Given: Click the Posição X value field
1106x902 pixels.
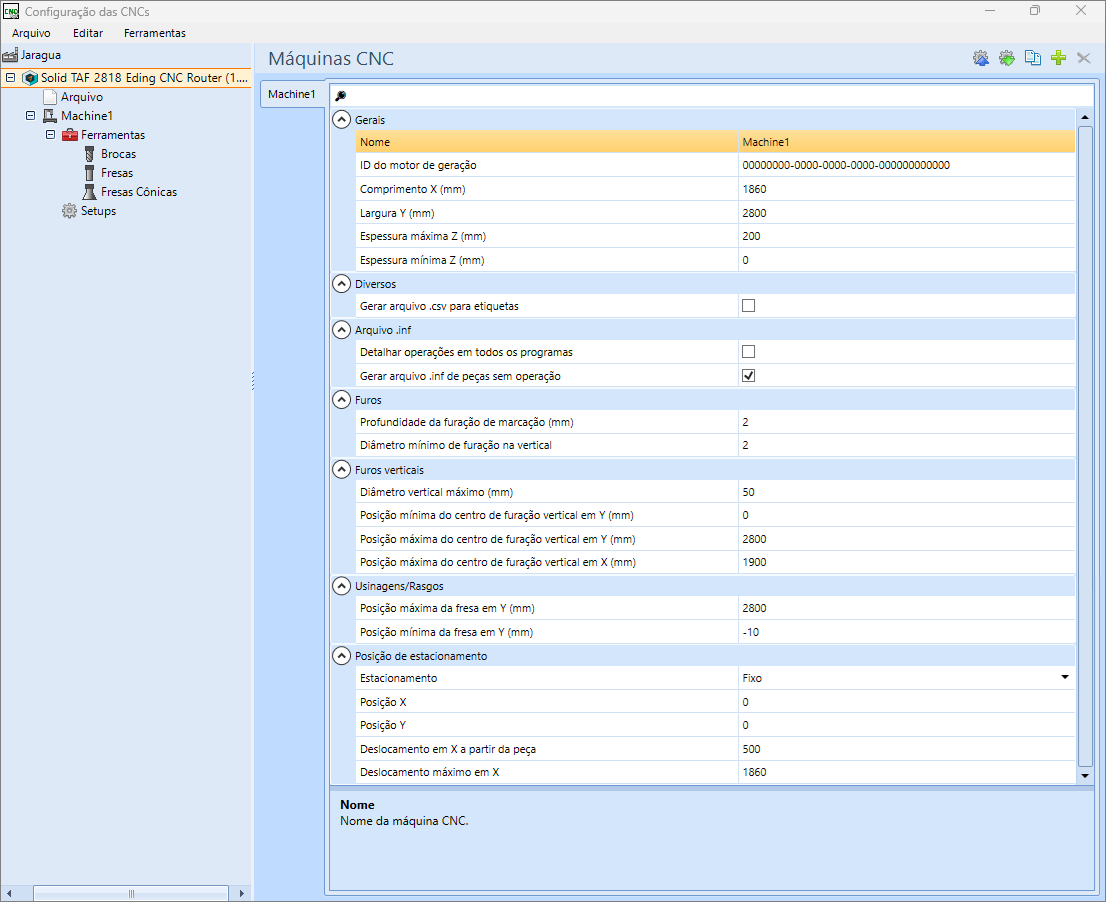Looking at the screenshot, I should pyautogui.click(x=906, y=702).
